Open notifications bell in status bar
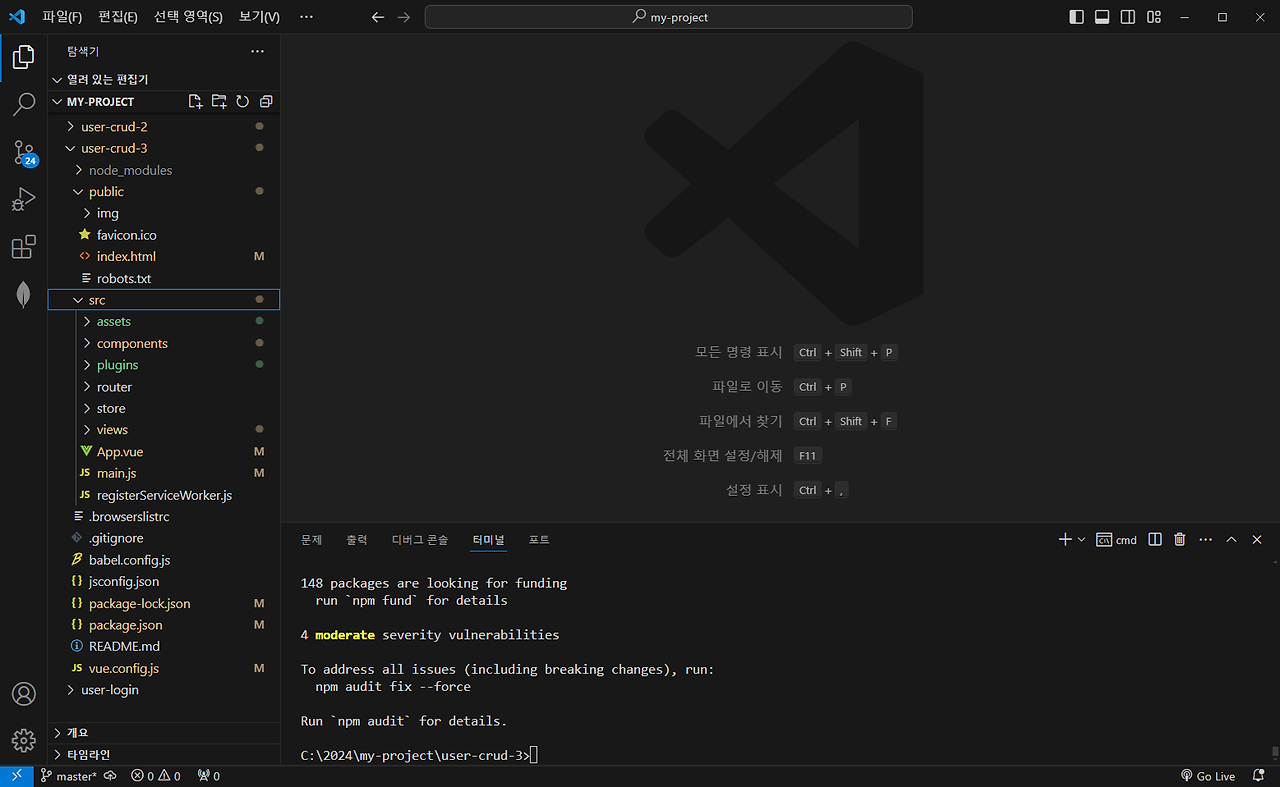This screenshot has width=1280, height=787. (1259, 776)
